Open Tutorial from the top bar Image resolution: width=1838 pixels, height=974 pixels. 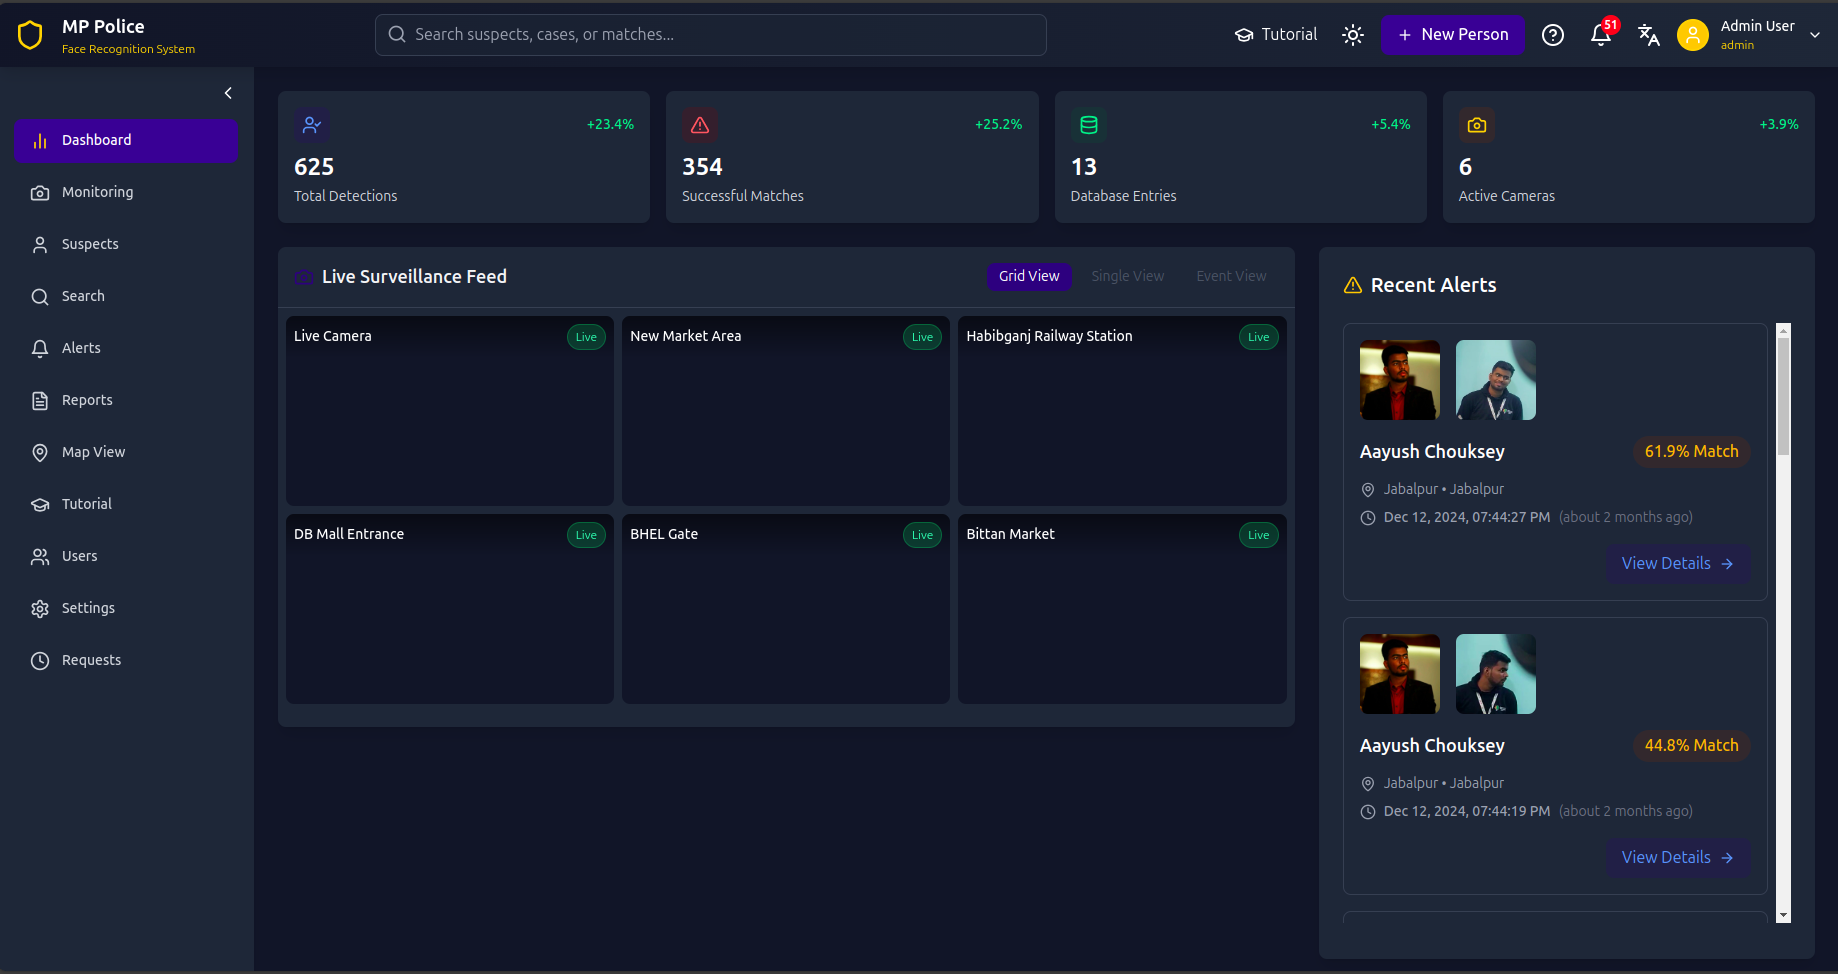1276,35
